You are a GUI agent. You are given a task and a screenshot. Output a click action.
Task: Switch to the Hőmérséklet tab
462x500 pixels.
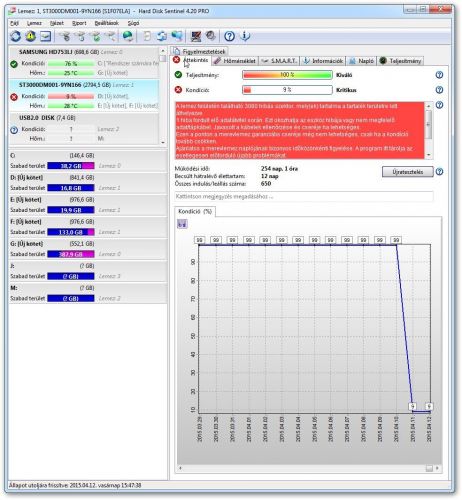pos(235,61)
